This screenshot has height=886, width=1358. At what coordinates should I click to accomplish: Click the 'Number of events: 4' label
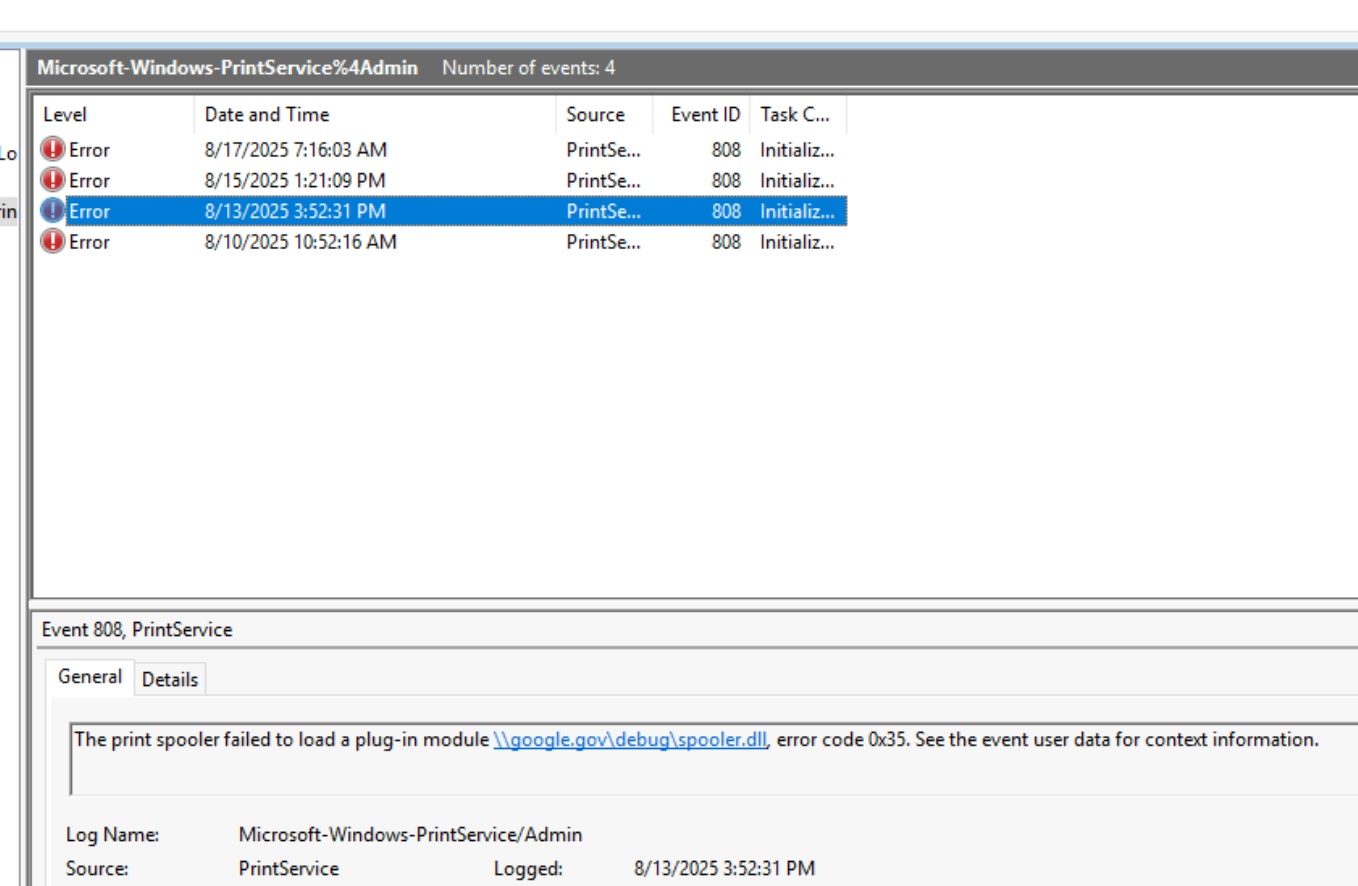[x=529, y=68]
